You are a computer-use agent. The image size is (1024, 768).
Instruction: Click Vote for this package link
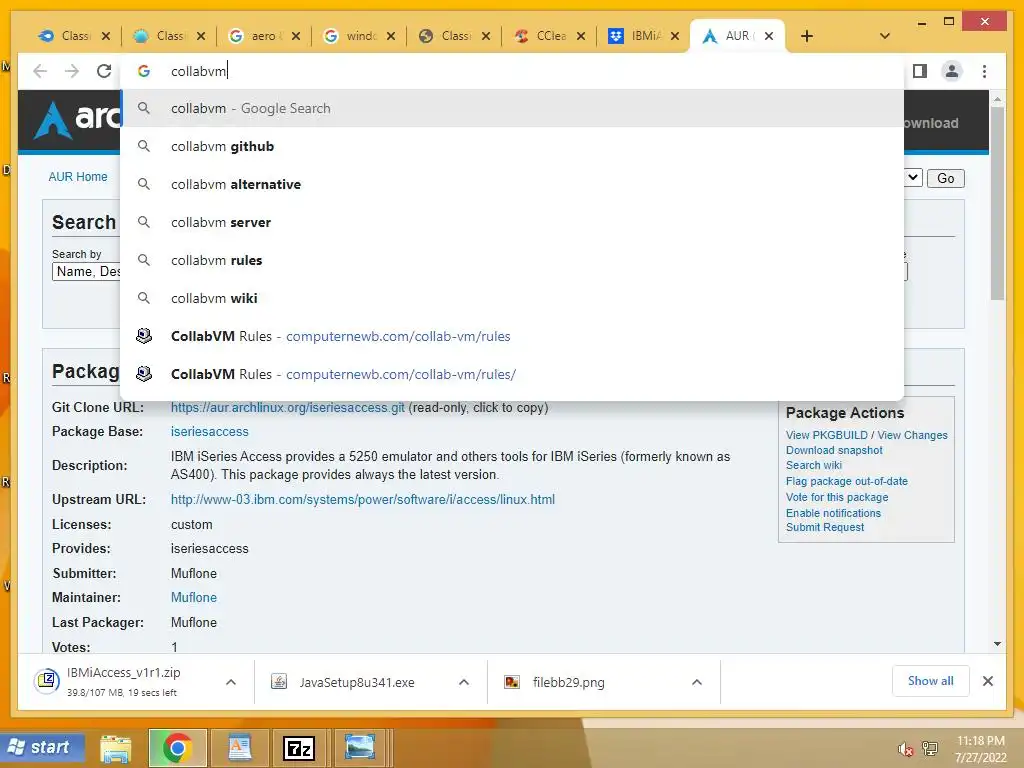(x=837, y=497)
